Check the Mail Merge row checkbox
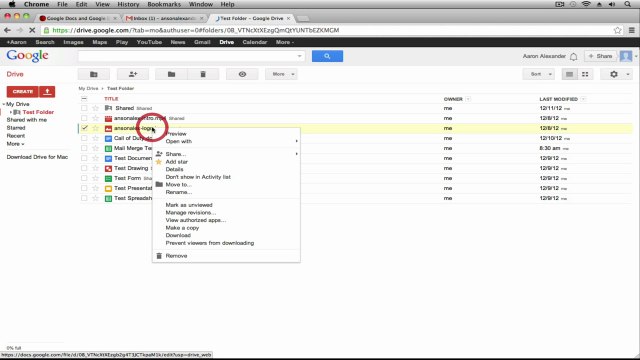The width and height of the screenshot is (640, 360). pyautogui.click(x=84, y=148)
